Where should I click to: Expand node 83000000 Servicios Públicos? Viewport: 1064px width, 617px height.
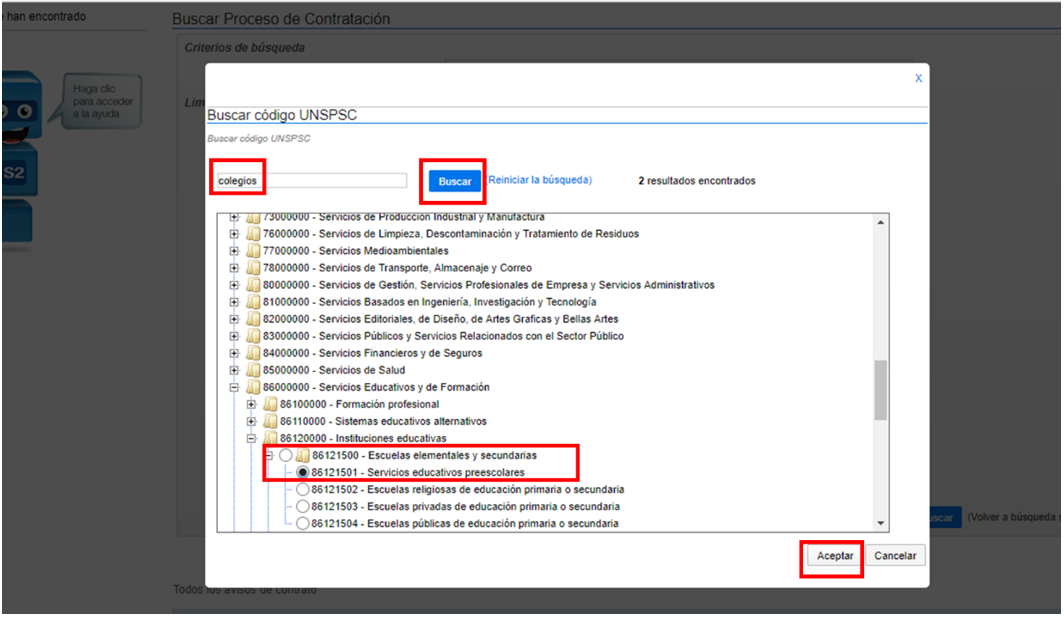[x=234, y=336]
